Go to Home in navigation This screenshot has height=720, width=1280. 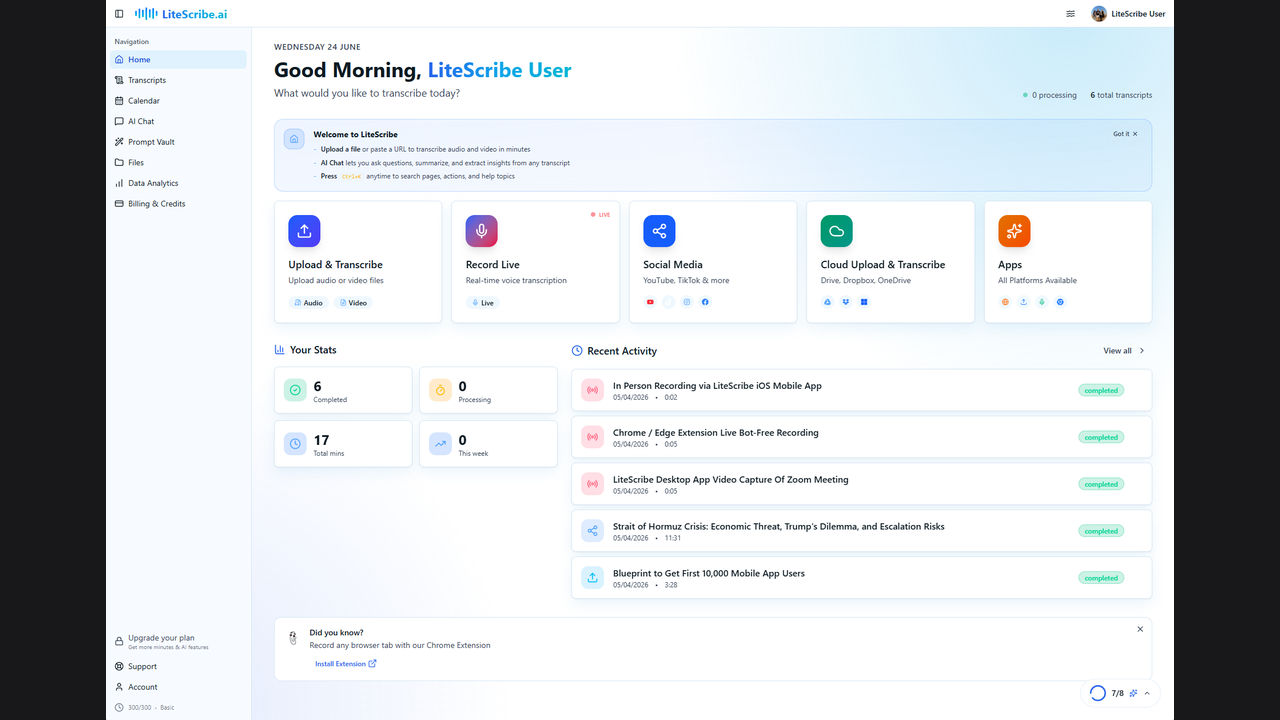point(178,60)
